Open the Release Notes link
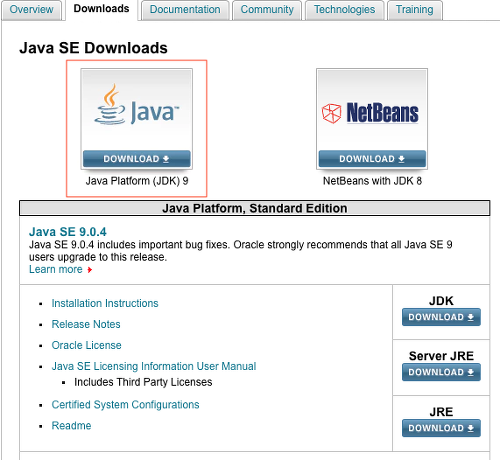500x460 pixels. pyautogui.click(x=86, y=324)
